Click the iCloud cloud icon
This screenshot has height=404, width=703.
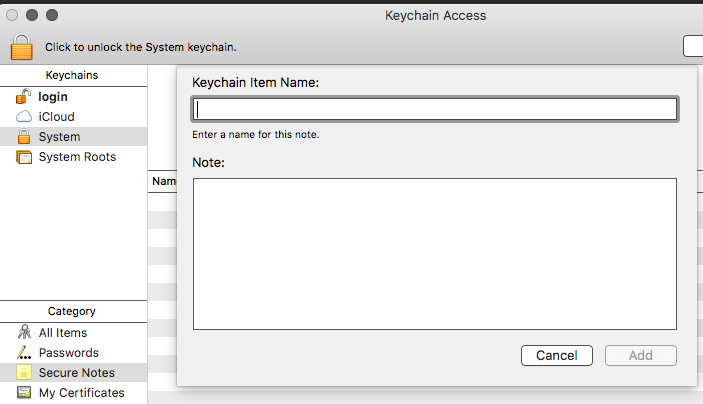[24, 117]
